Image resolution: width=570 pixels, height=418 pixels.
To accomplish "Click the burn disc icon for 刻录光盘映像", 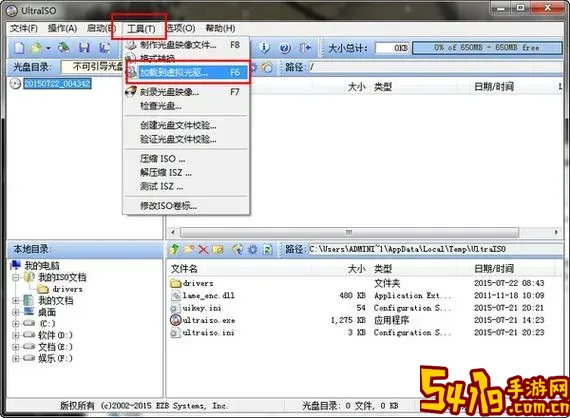I will click(x=131, y=92).
